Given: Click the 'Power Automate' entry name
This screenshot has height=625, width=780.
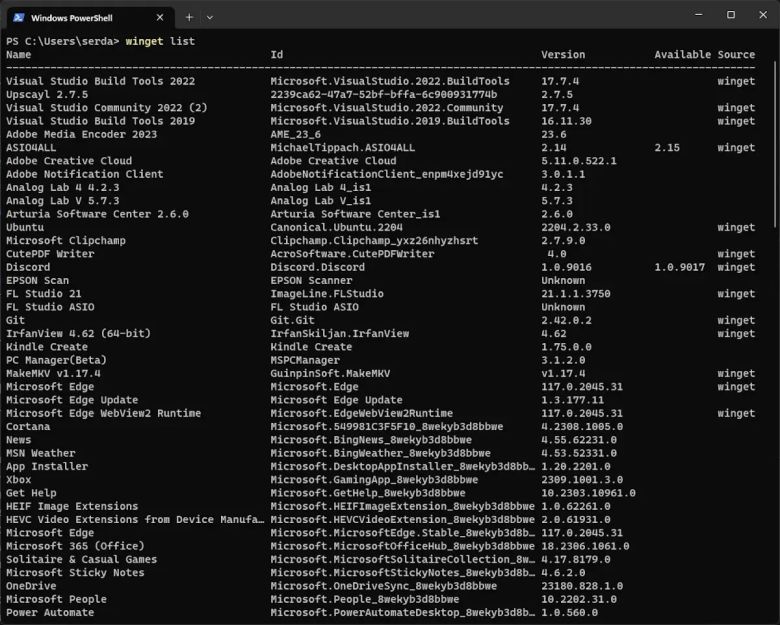Looking at the screenshot, I should pyautogui.click(x=49, y=613).
